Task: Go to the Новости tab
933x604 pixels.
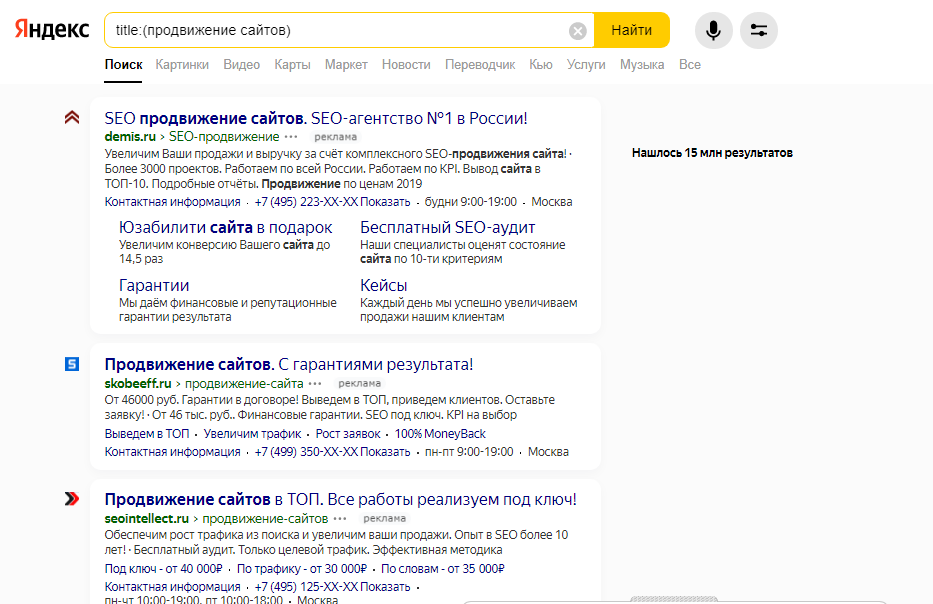Action: click(x=406, y=65)
